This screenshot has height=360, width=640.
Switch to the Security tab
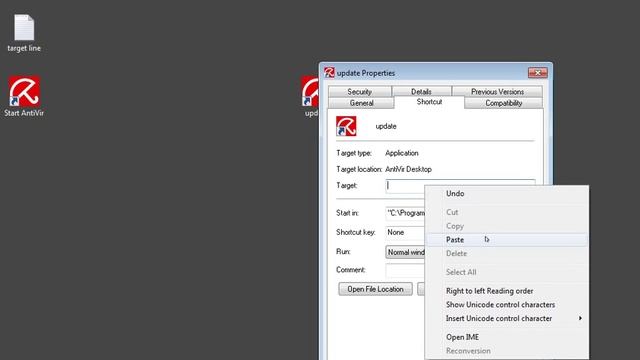(x=360, y=91)
